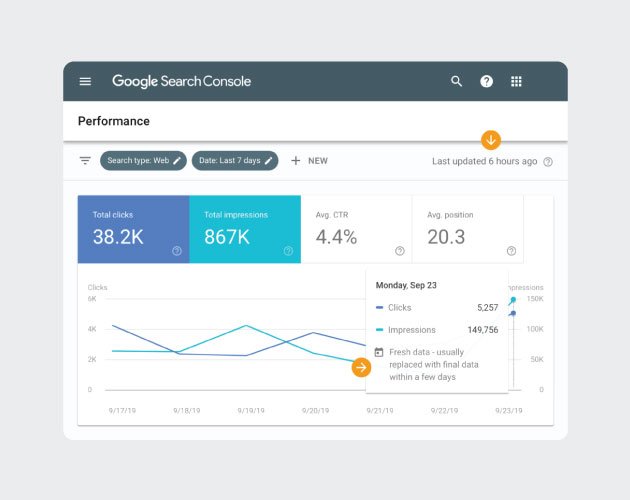The height and width of the screenshot is (500, 630).
Task: Edit Date: Last 7 days pencil
Action: 268,161
